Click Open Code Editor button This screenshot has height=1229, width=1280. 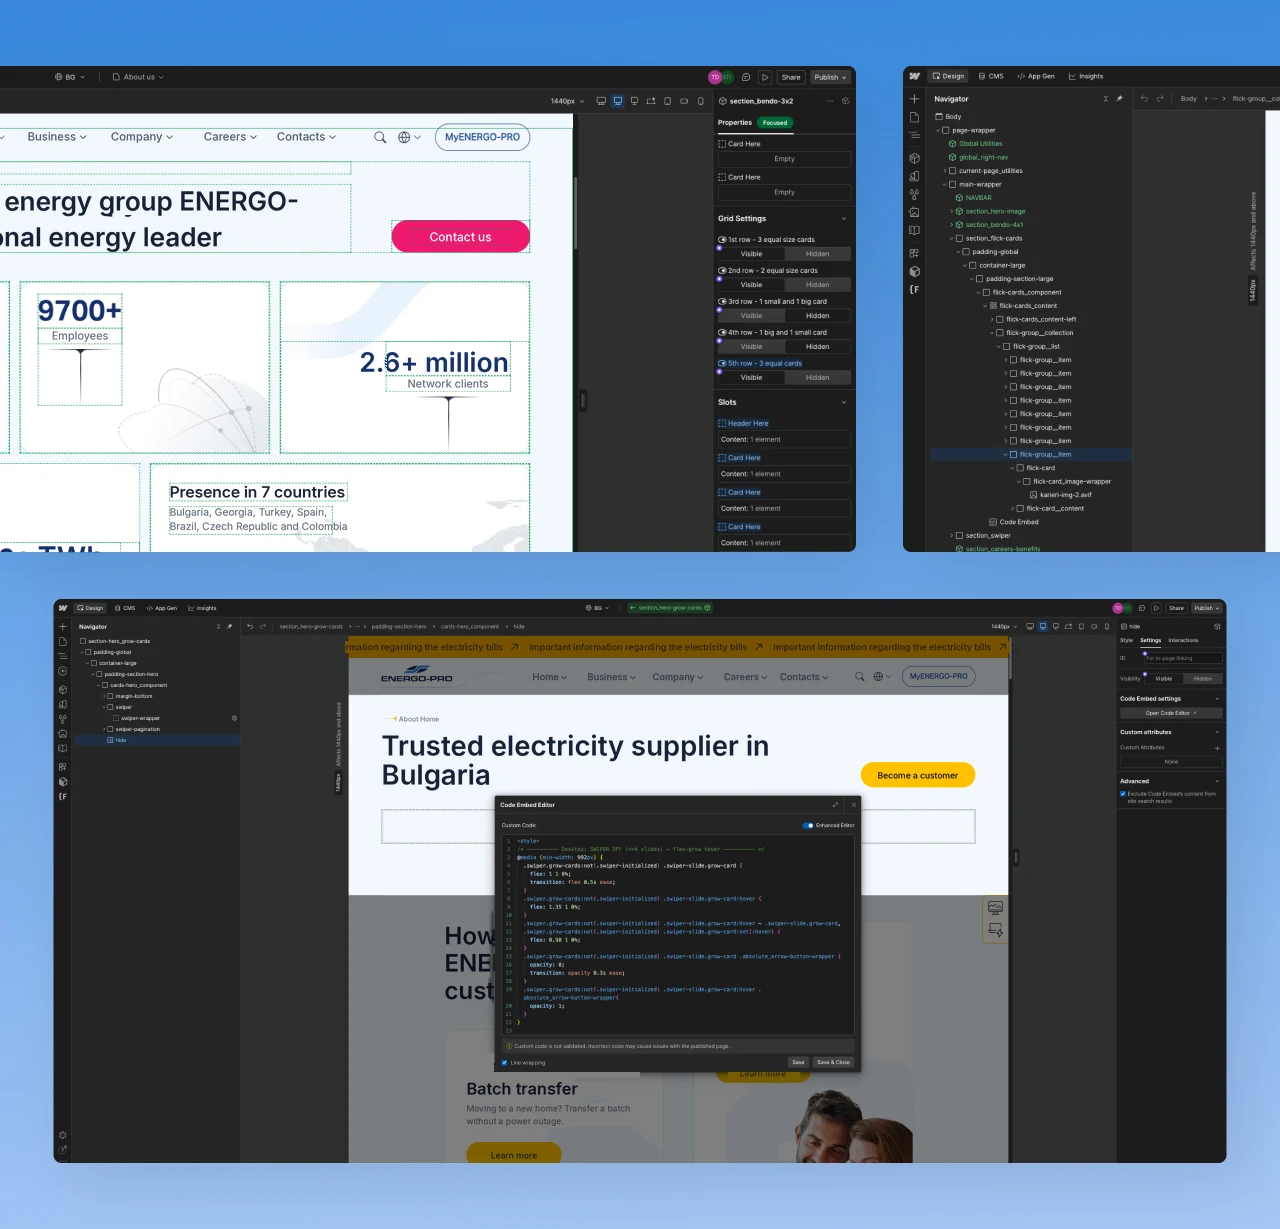pos(1170,714)
